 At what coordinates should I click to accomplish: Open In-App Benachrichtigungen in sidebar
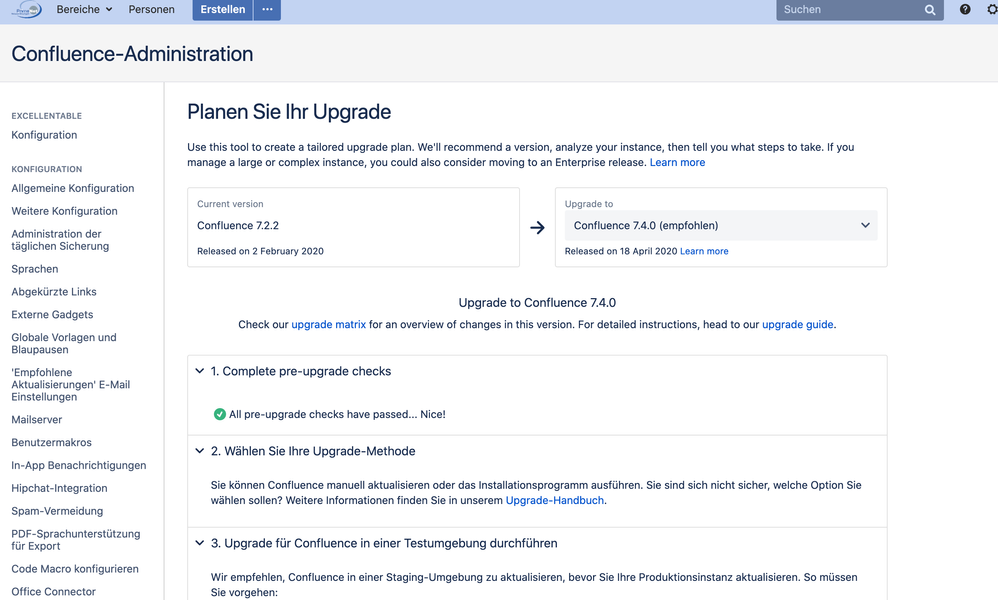[x=78, y=466]
